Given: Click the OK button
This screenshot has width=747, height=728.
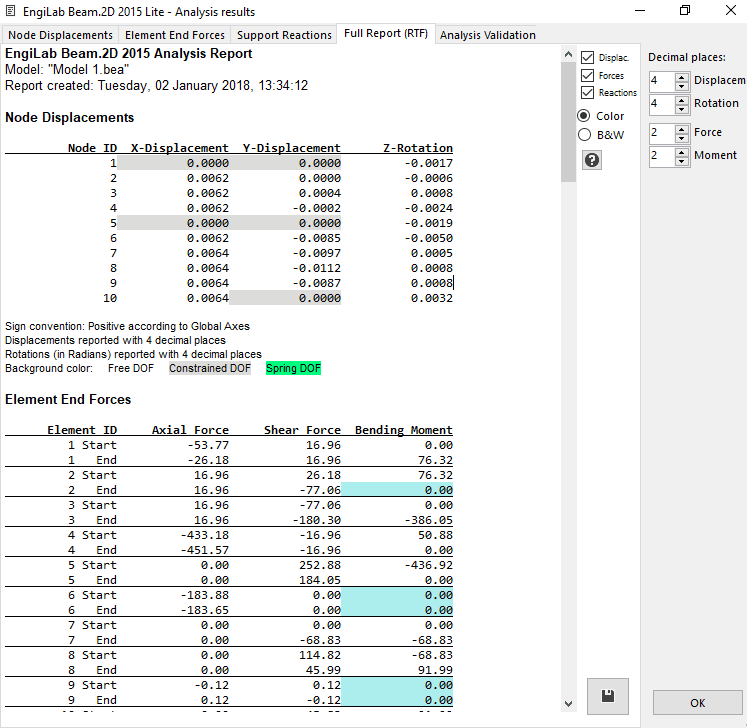Looking at the screenshot, I should [x=697, y=703].
